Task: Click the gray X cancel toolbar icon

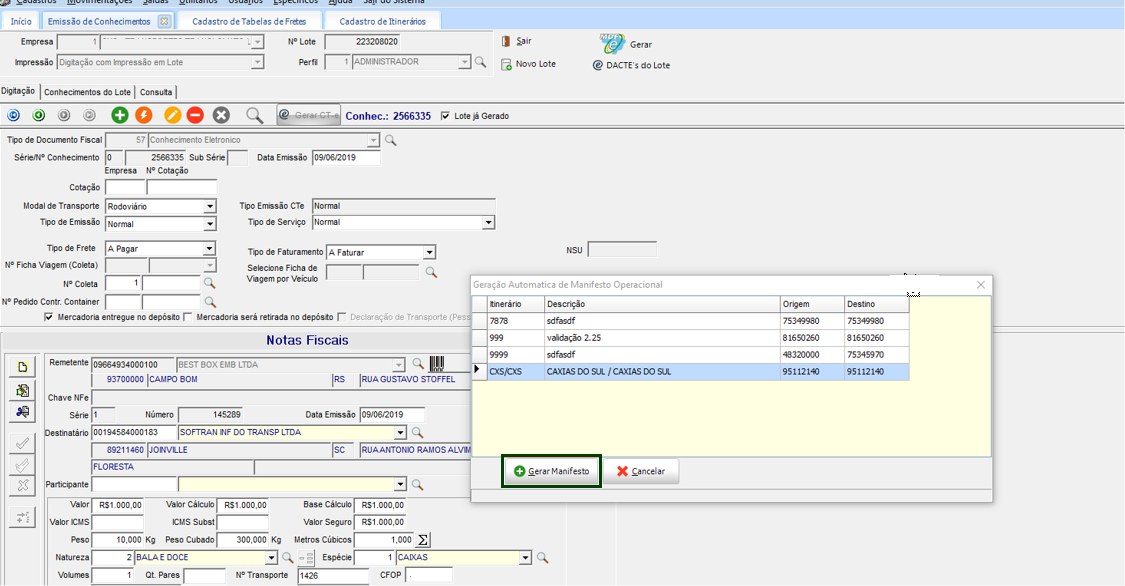Action: (221, 116)
